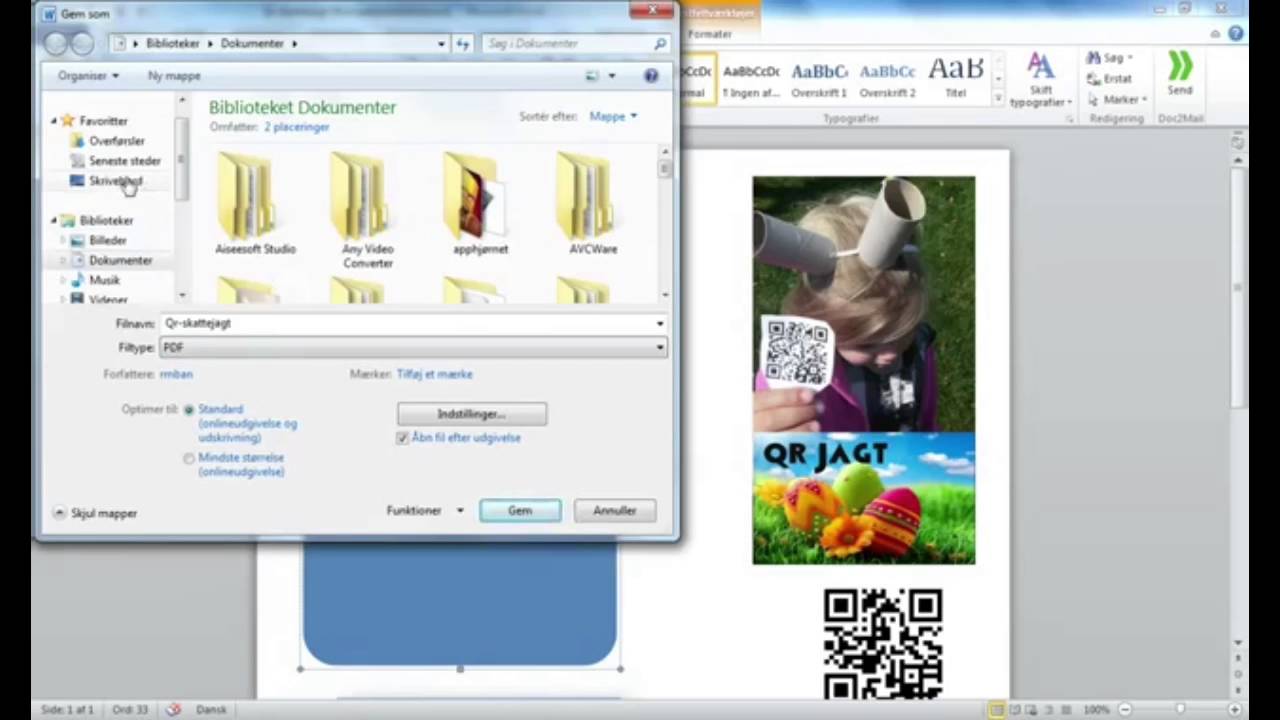This screenshot has height=720, width=1280.
Task: Go back with dialog back arrow
Action: tap(56, 43)
